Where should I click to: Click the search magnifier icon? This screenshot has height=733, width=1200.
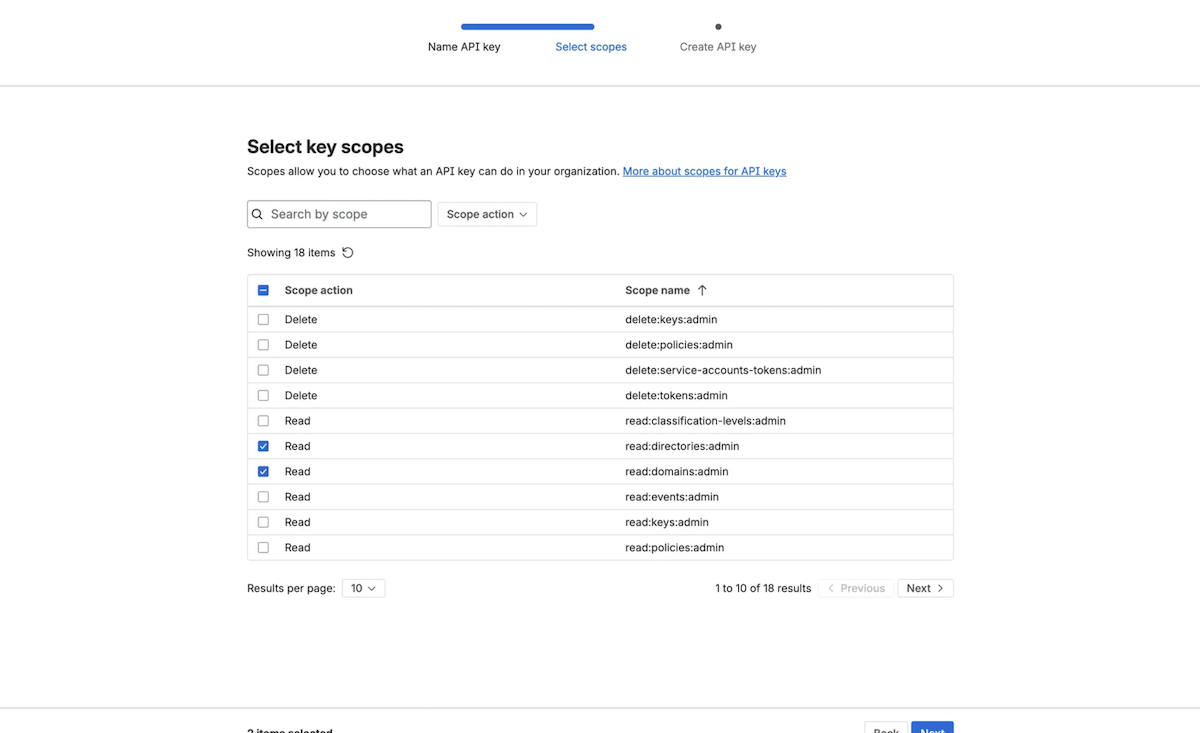point(258,214)
